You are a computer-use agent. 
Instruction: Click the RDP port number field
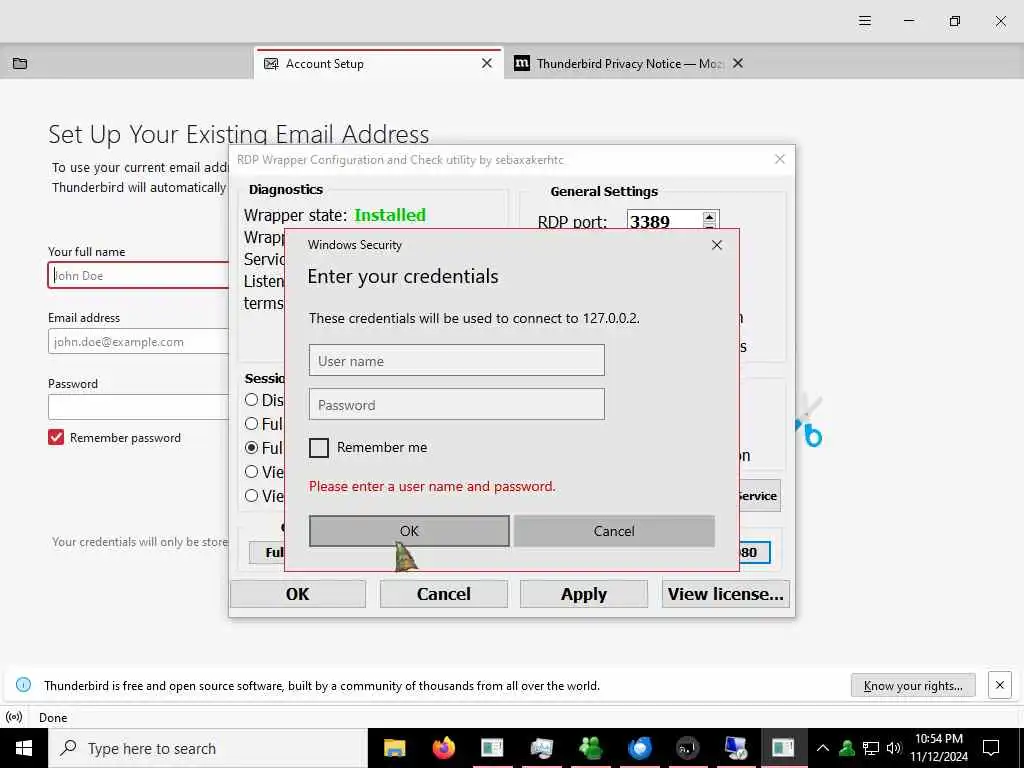coord(665,221)
